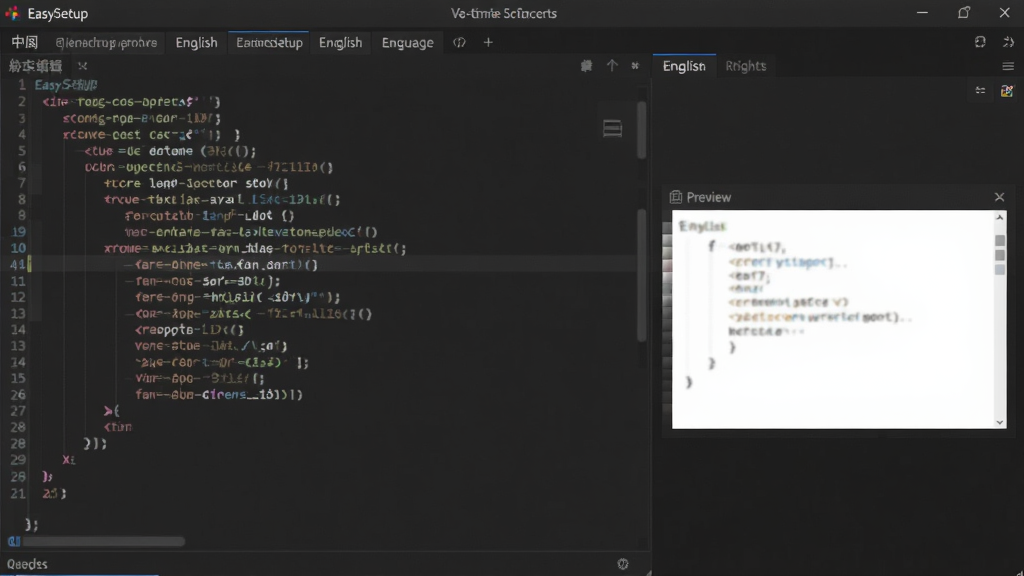Click the Preview scrollbar down arrow
Screen dimensions: 1024x576
click(x=999, y=422)
